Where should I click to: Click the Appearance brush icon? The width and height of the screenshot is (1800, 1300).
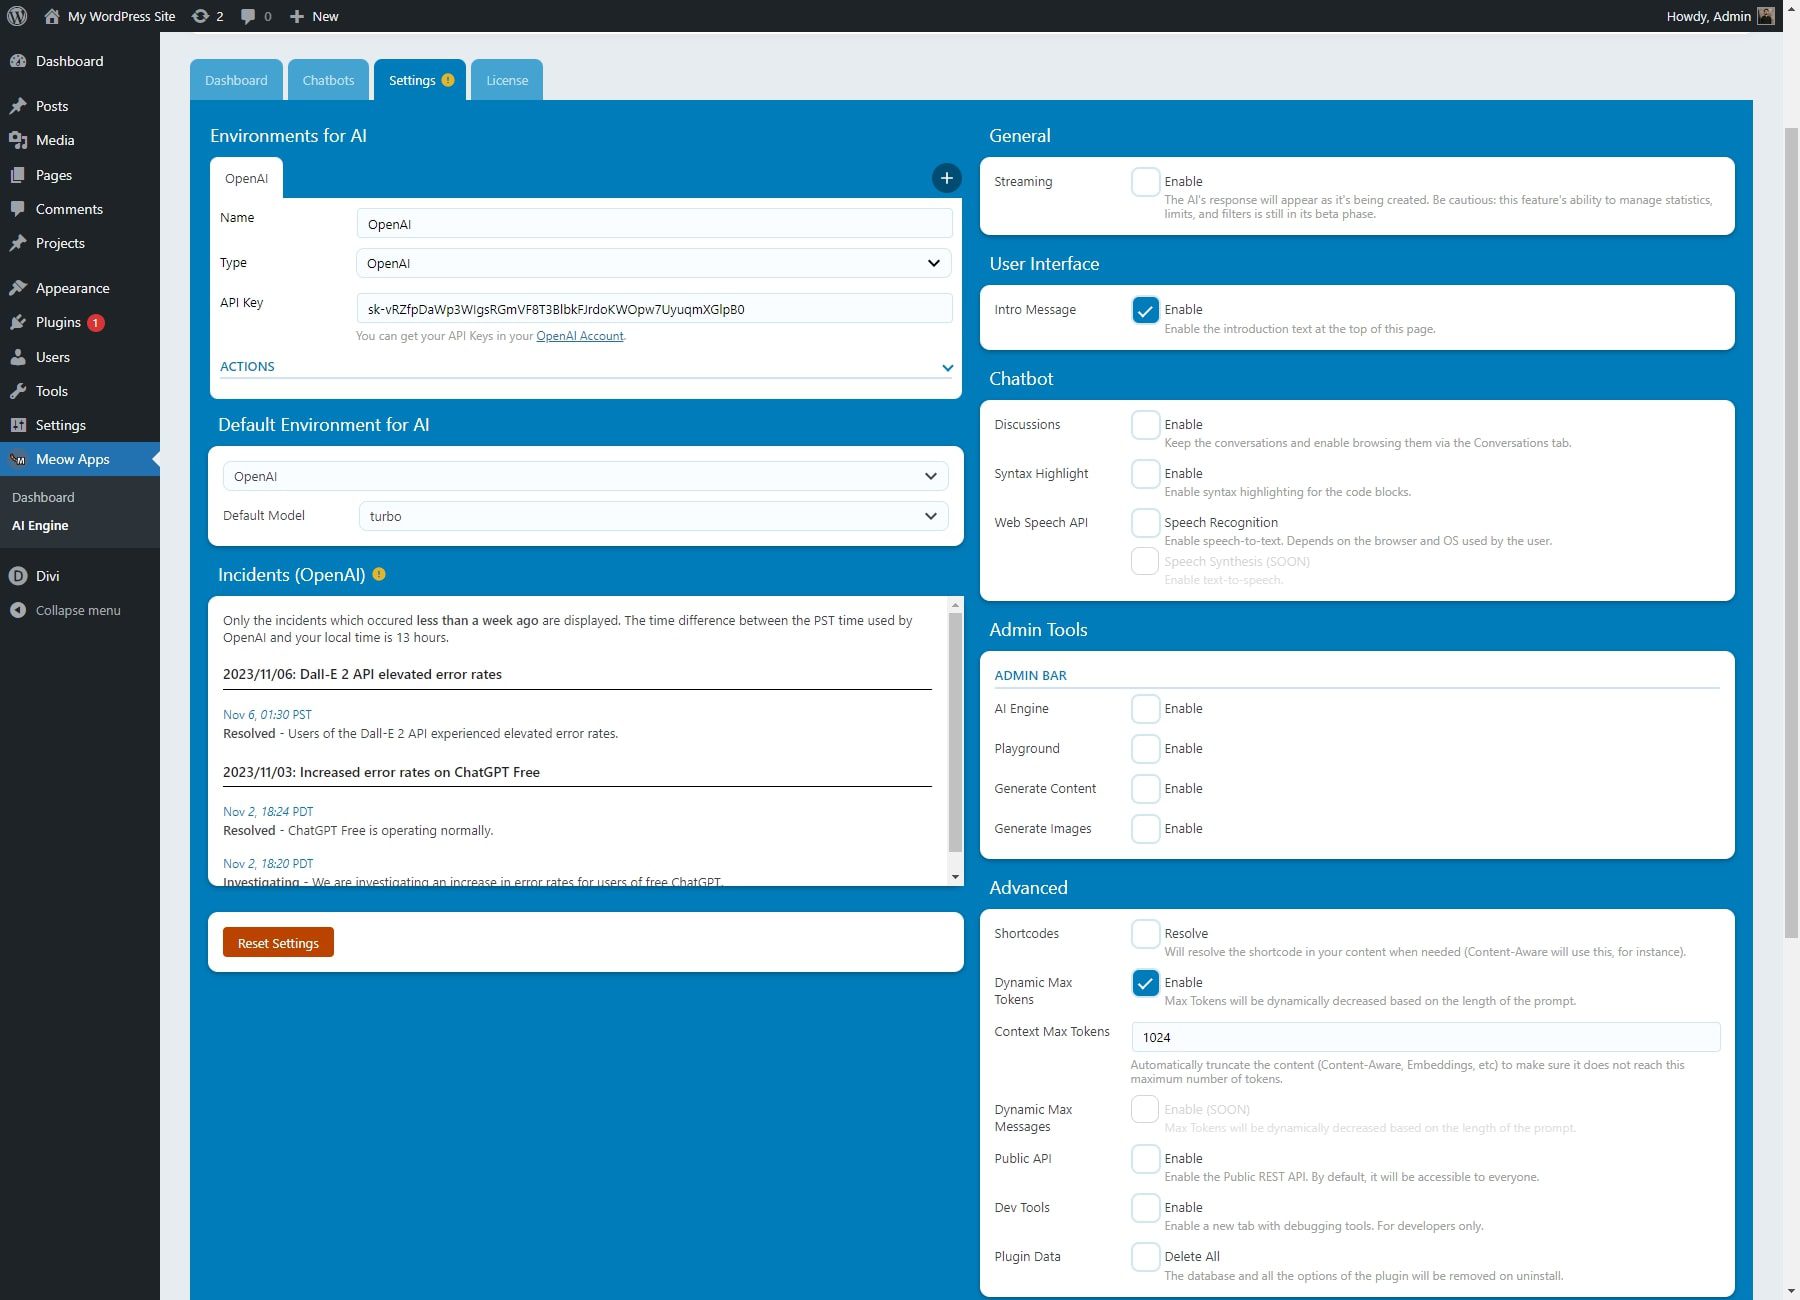[18, 288]
